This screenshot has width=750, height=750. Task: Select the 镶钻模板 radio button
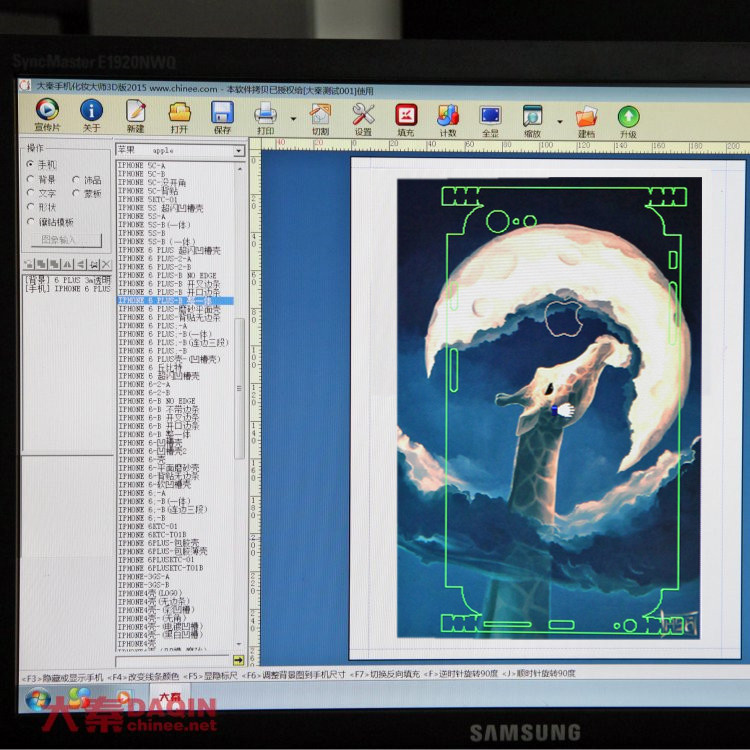pos(30,221)
